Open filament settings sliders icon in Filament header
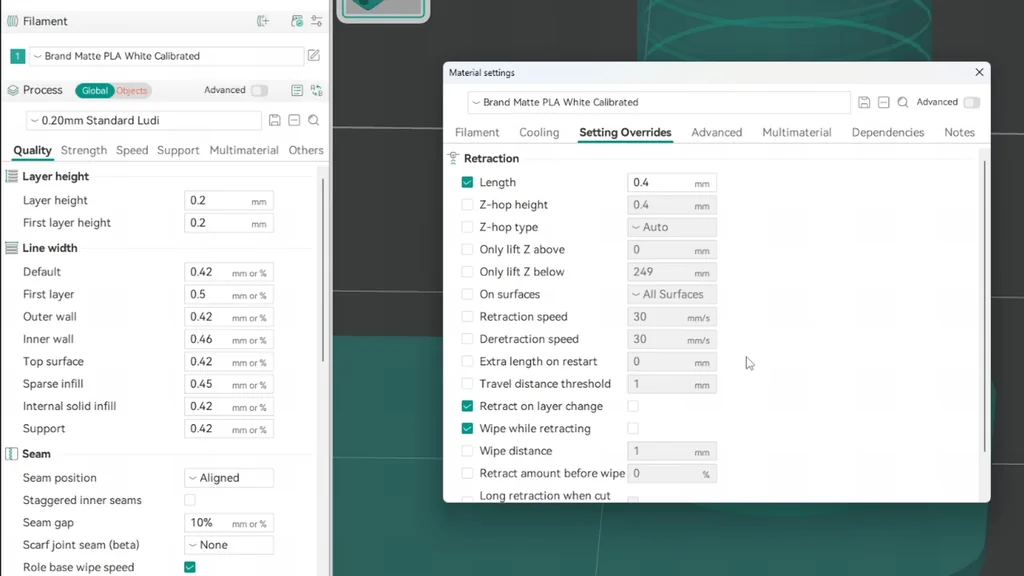 pyautogui.click(x=317, y=21)
